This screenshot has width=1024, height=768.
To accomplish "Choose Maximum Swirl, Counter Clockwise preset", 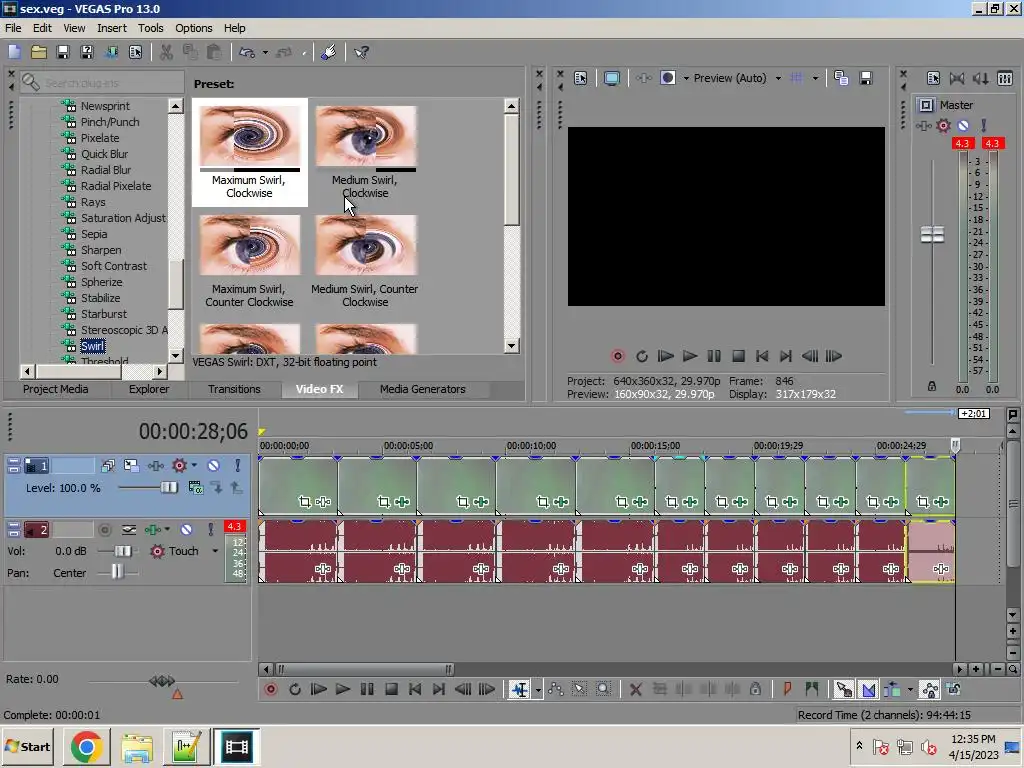I will [x=249, y=262].
